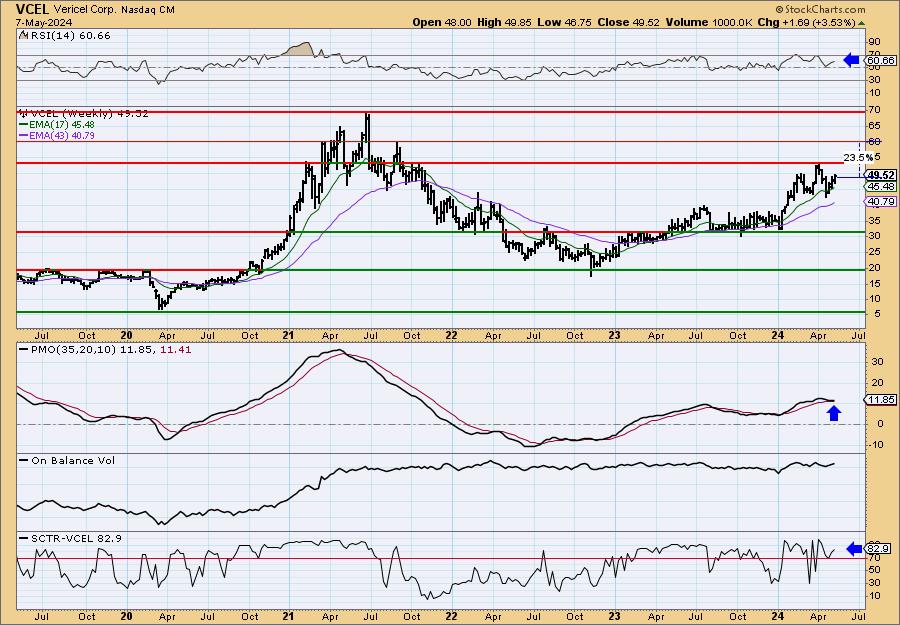Click the -10 level on PMO axis
Image resolution: width=900 pixels, height=625 pixels.
coord(875,445)
